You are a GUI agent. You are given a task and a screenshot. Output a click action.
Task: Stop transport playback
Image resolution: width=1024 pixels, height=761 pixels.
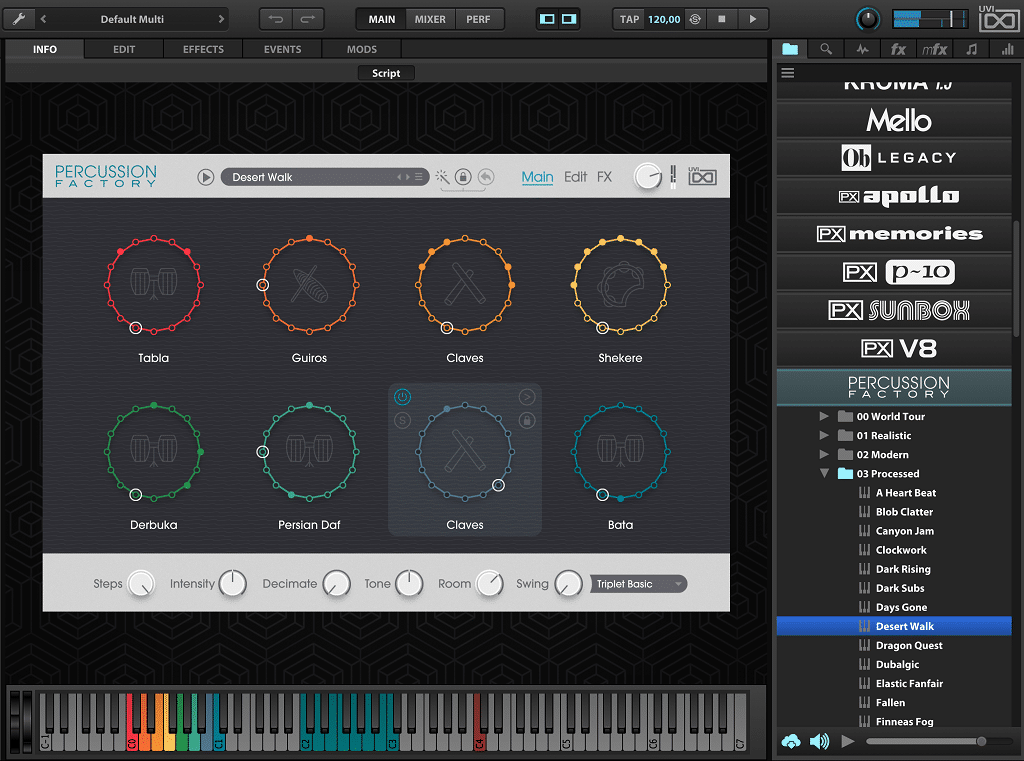[x=722, y=19]
